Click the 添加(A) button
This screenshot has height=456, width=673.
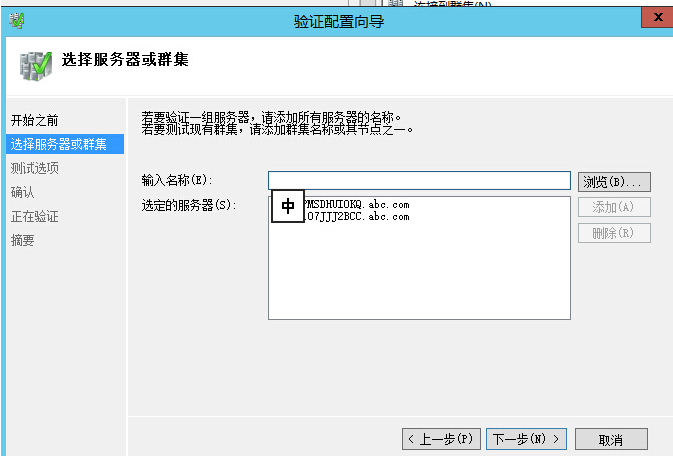[x=614, y=207]
